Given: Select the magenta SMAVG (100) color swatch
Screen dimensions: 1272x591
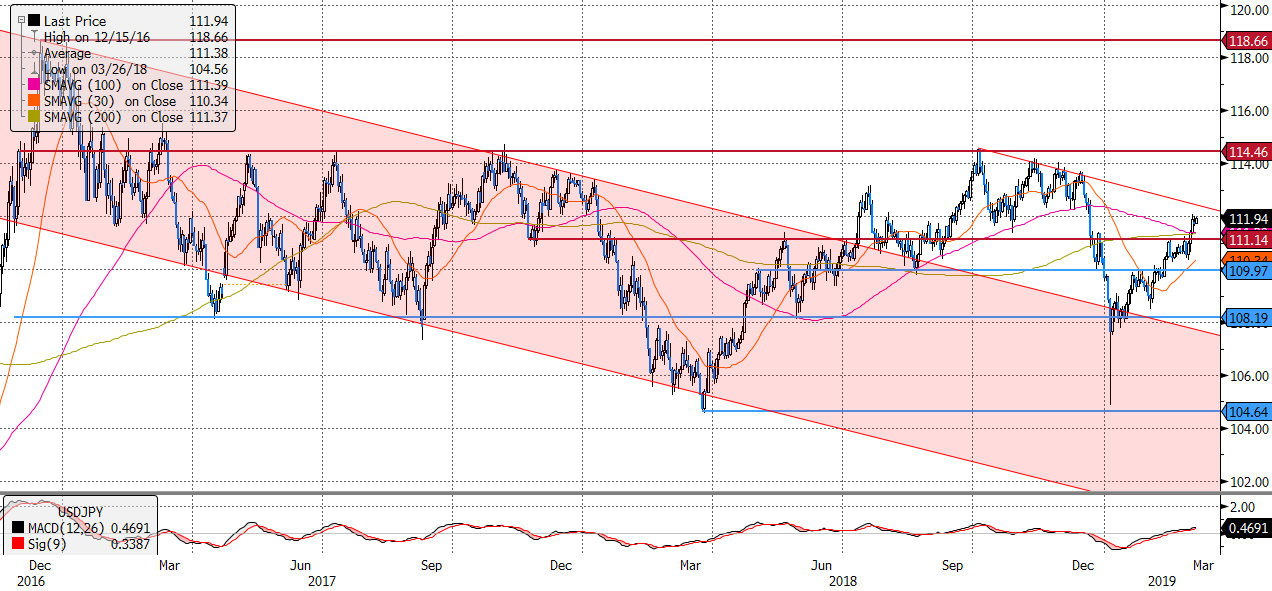Looking at the screenshot, I should tap(35, 85).
